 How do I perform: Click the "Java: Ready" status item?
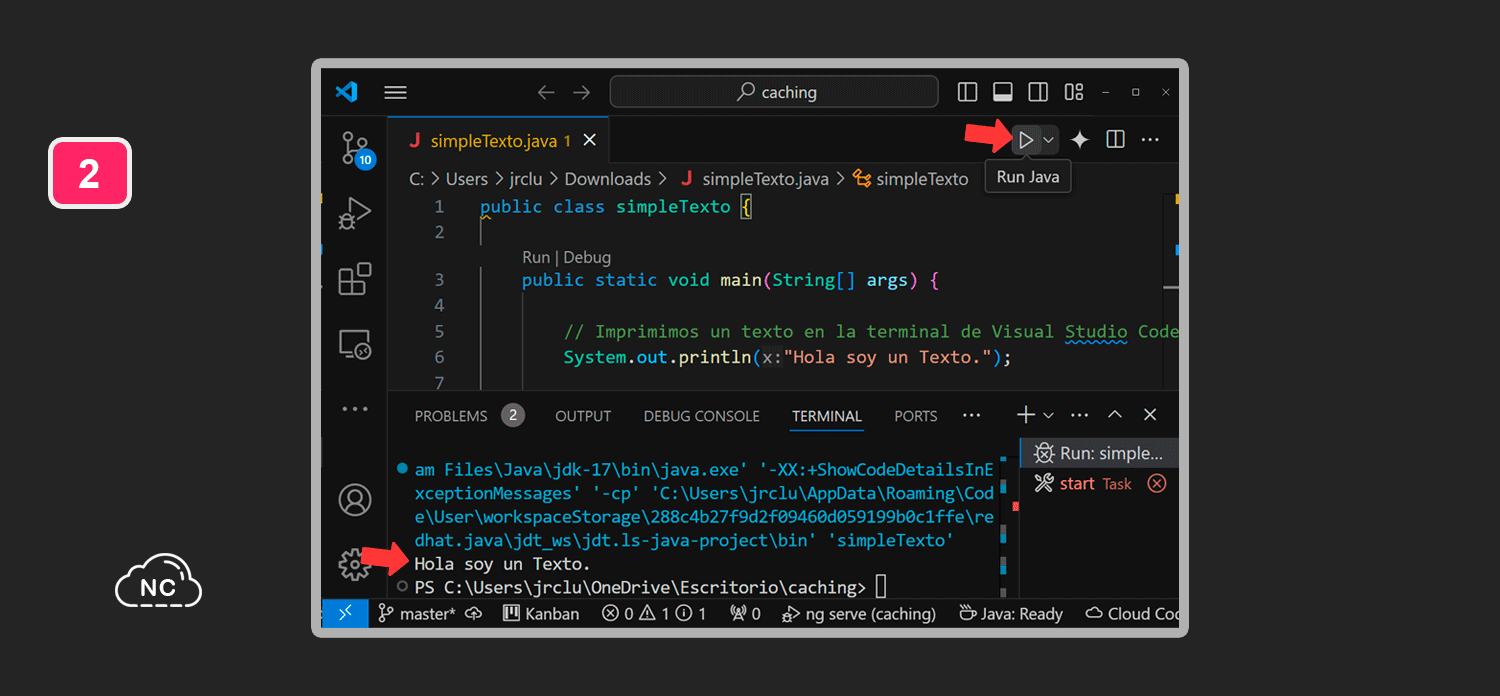[1011, 614]
